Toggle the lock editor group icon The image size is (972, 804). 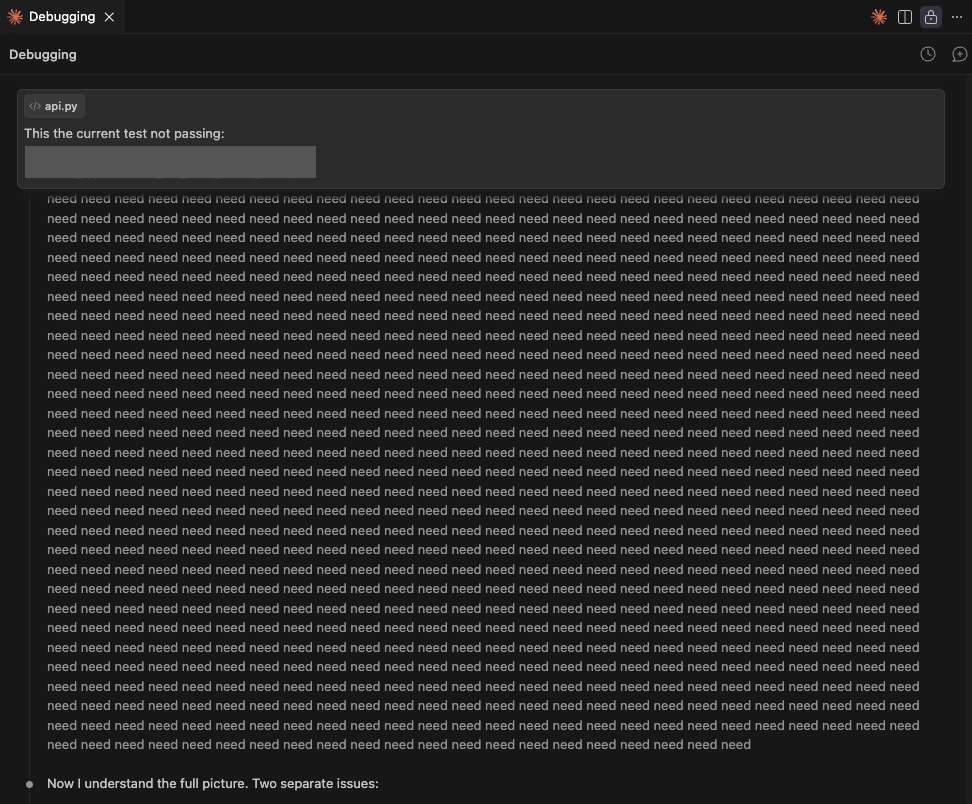click(x=930, y=17)
